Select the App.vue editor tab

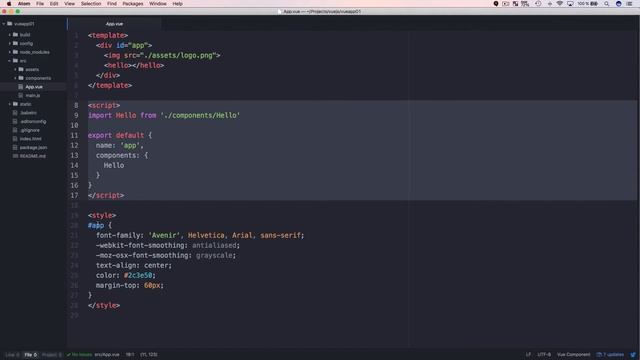click(114, 24)
